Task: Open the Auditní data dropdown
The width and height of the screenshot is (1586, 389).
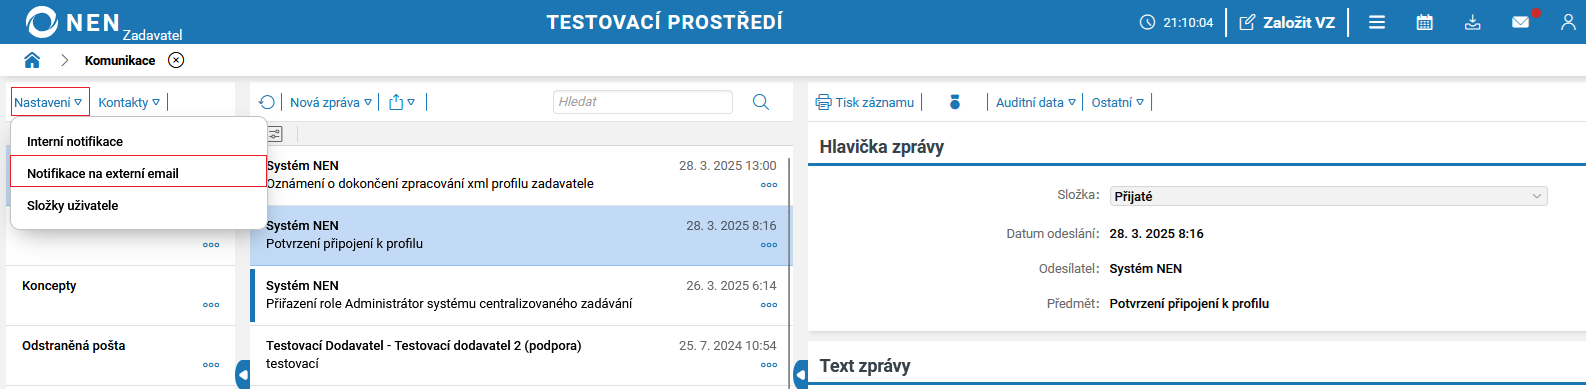Action: pos(1036,102)
